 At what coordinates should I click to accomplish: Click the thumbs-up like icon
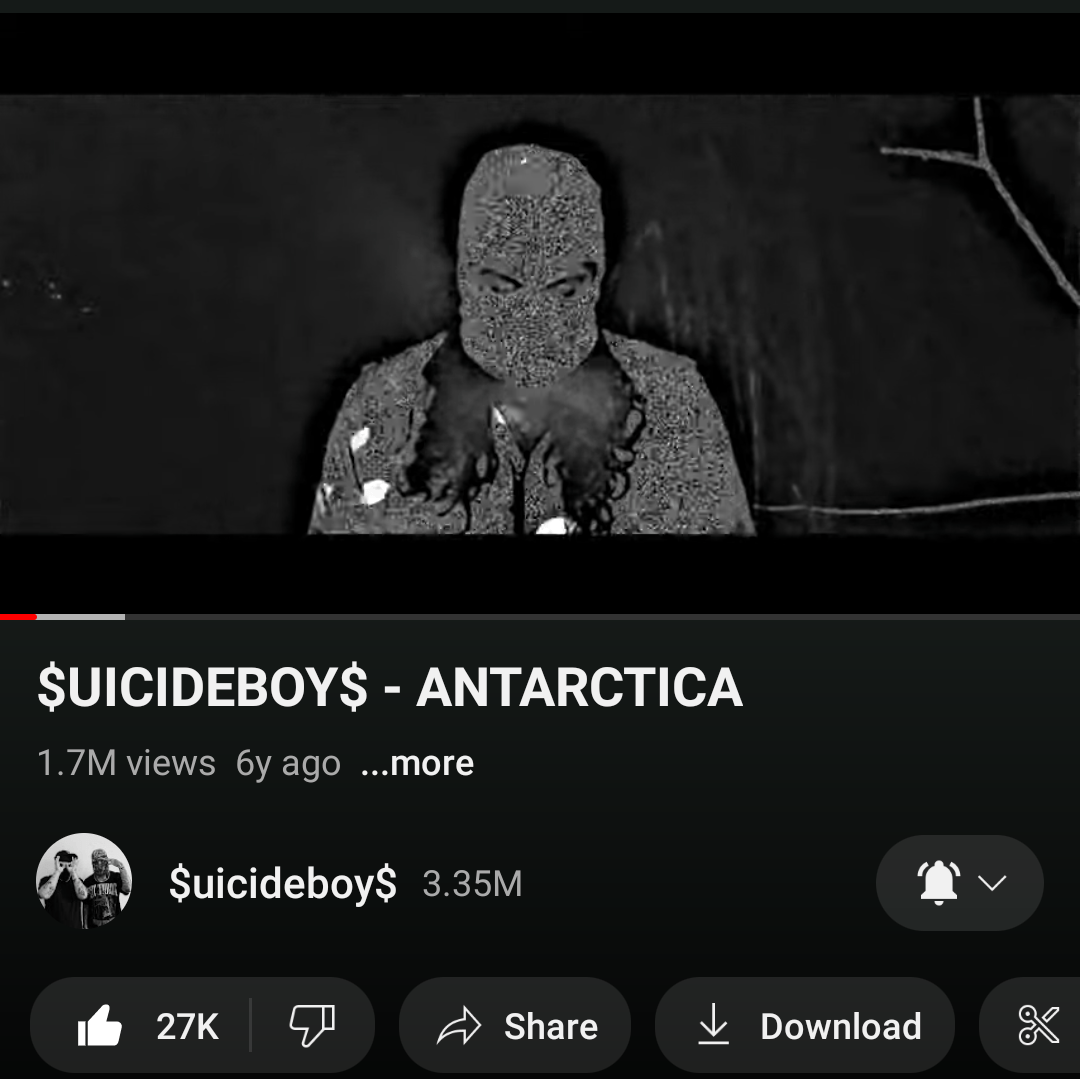(100, 1025)
